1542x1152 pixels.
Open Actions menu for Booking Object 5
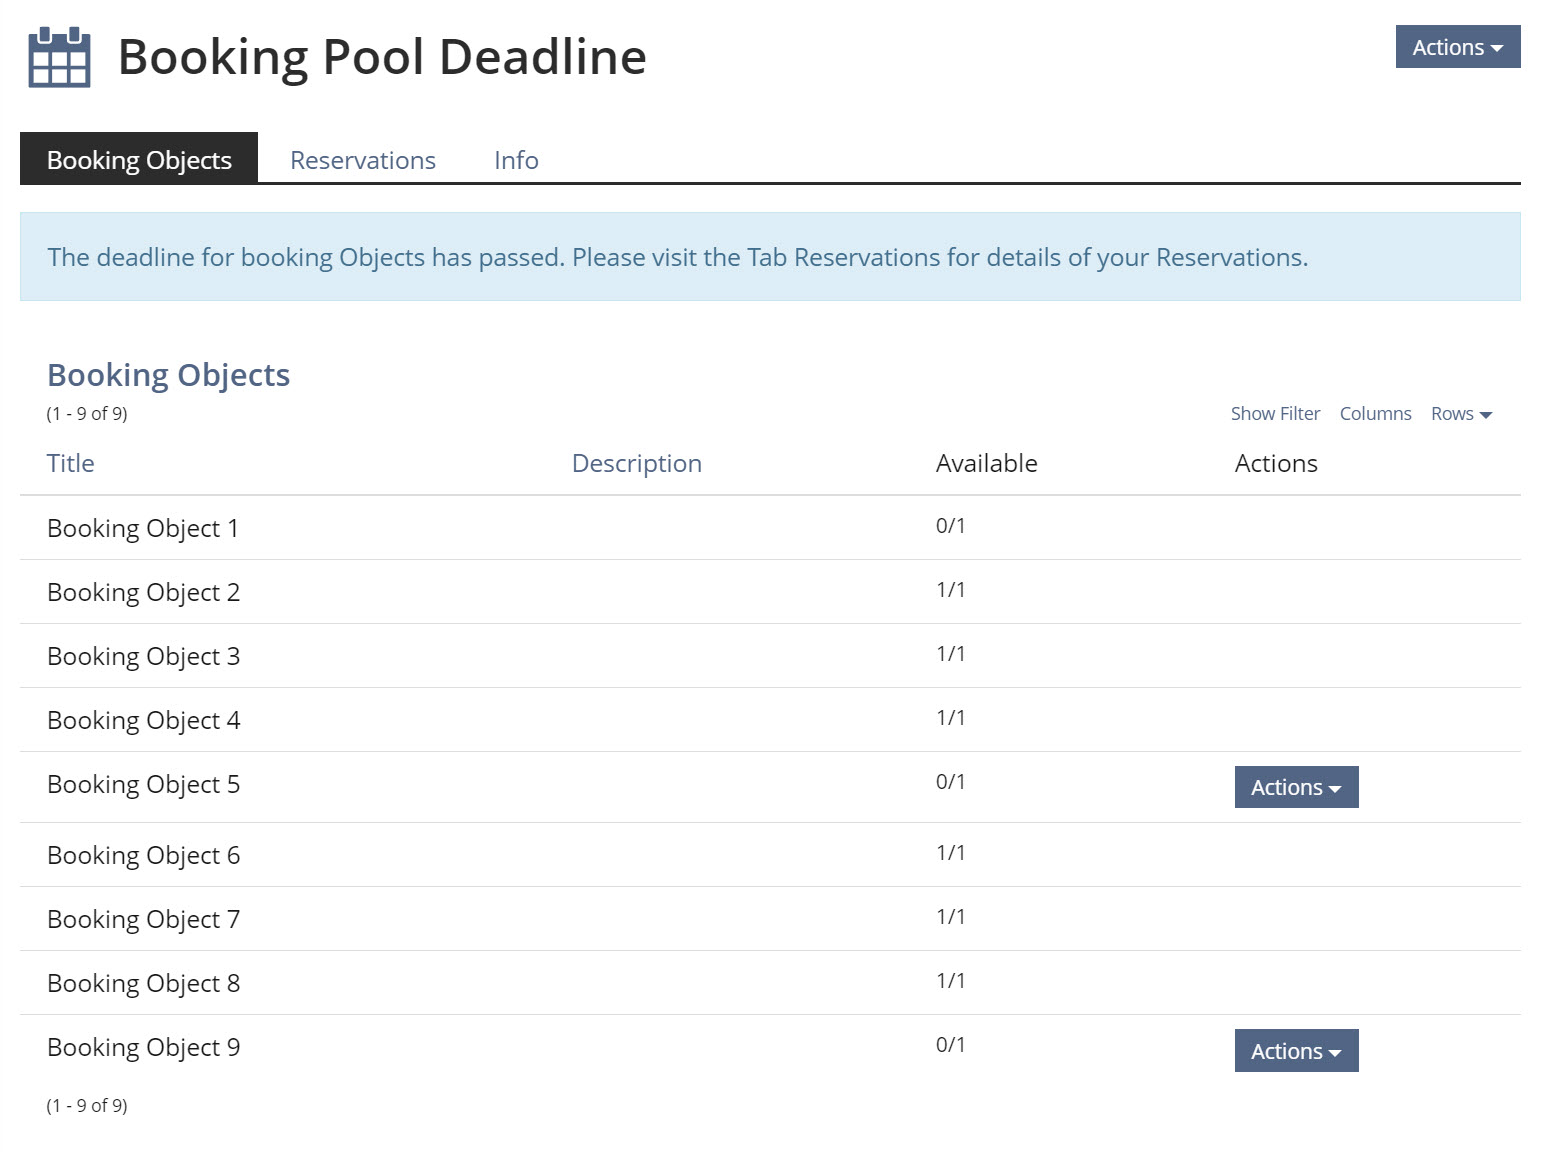pyautogui.click(x=1295, y=788)
